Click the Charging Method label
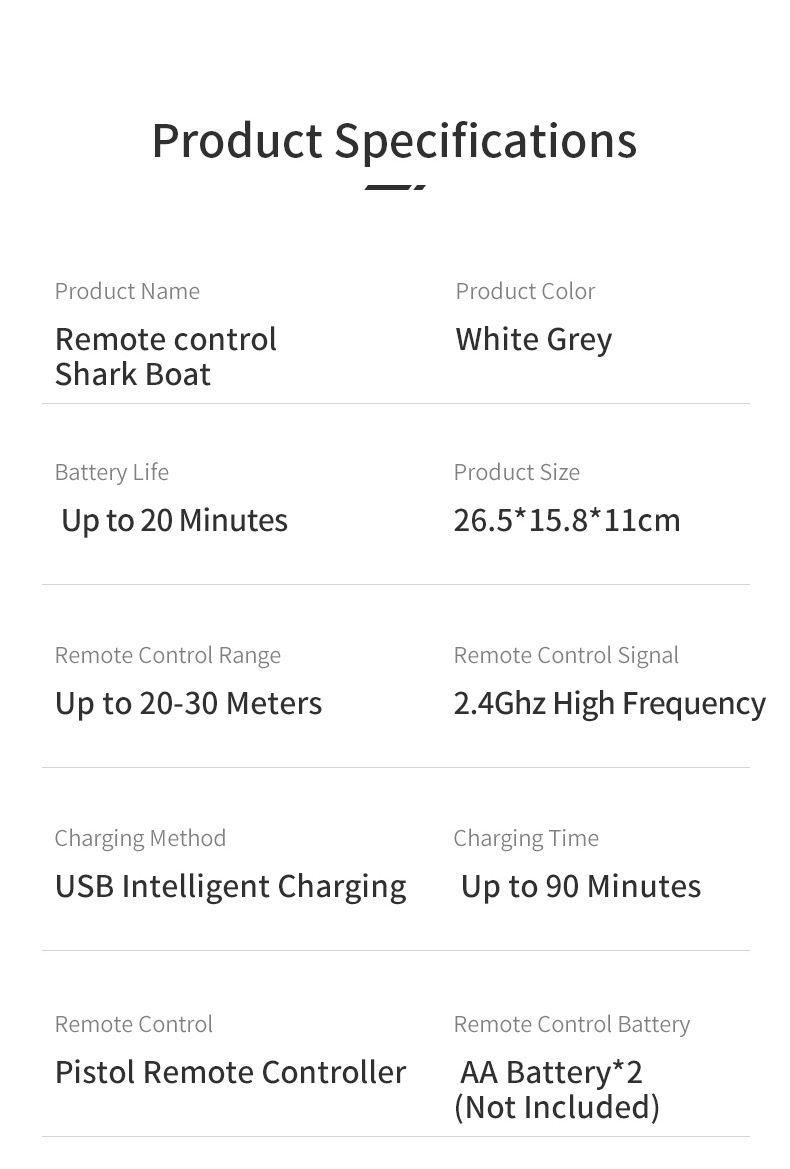 (140, 838)
